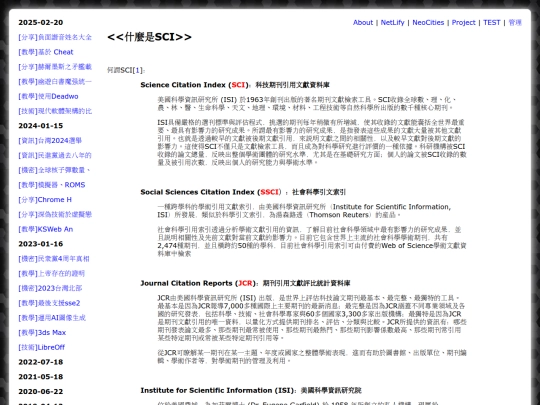This screenshot has width=540, height=405.
Task: Open the [教學]KSWeb An article
Action: [x=46, y=229]
